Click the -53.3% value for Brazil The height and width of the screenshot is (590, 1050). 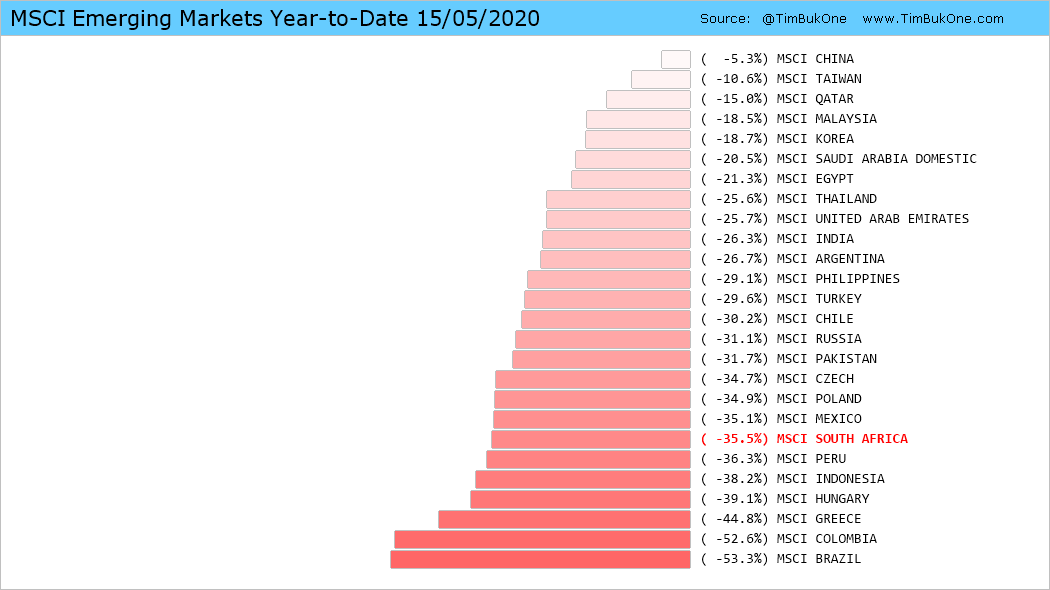pos(735,559)
